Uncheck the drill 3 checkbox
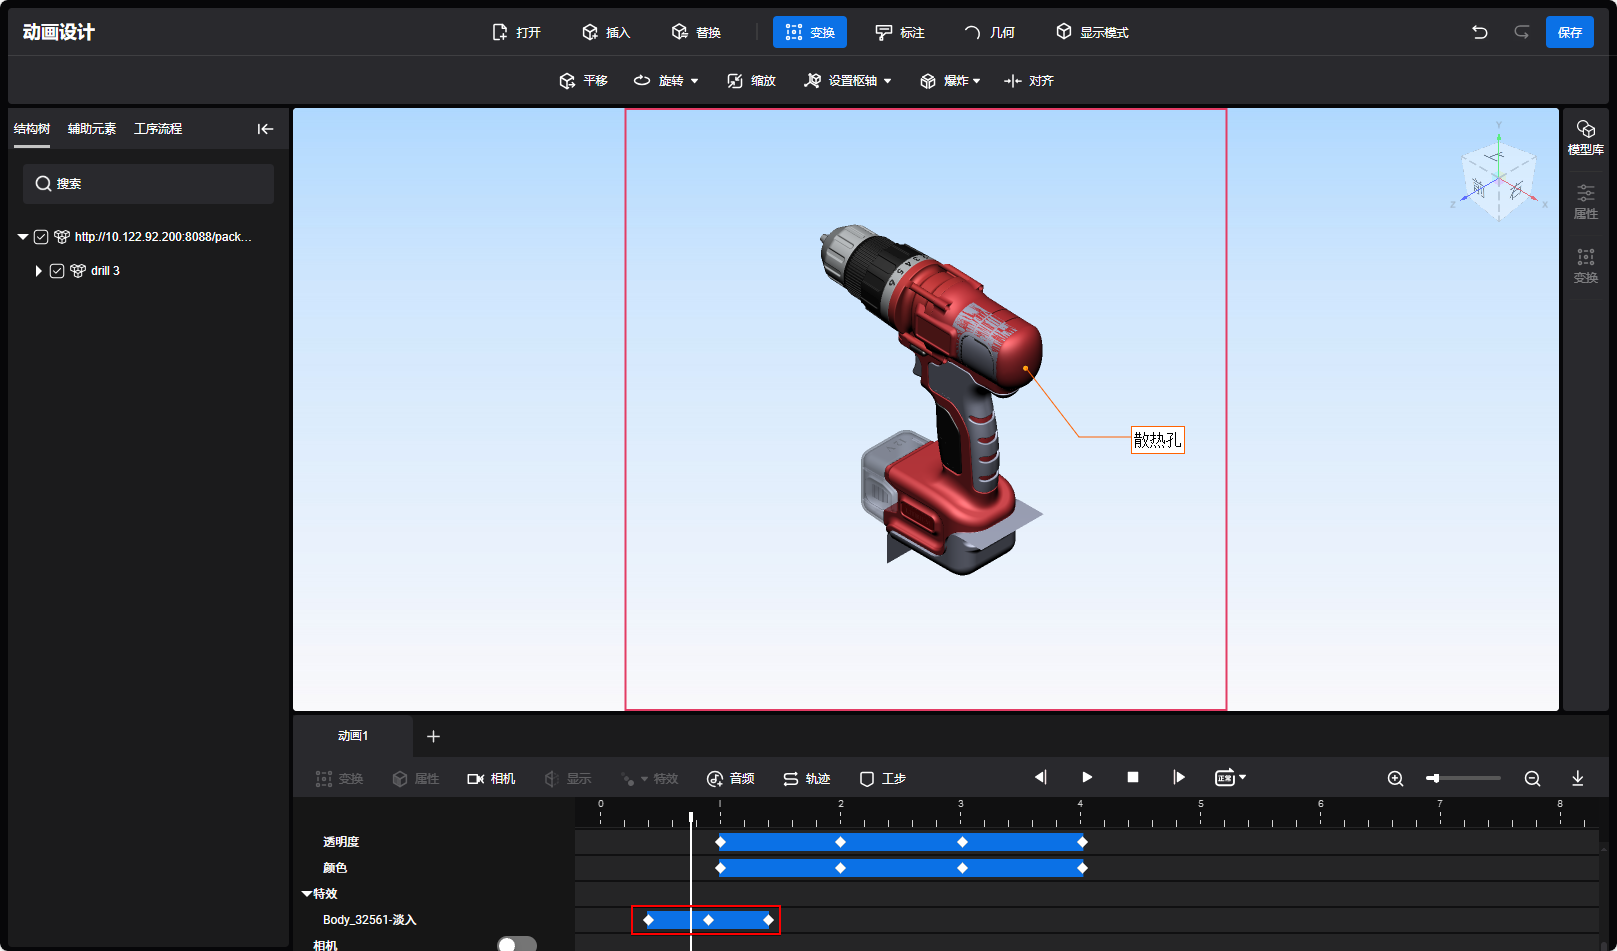This screenshot has width=1617, height=951. (57, 271)
